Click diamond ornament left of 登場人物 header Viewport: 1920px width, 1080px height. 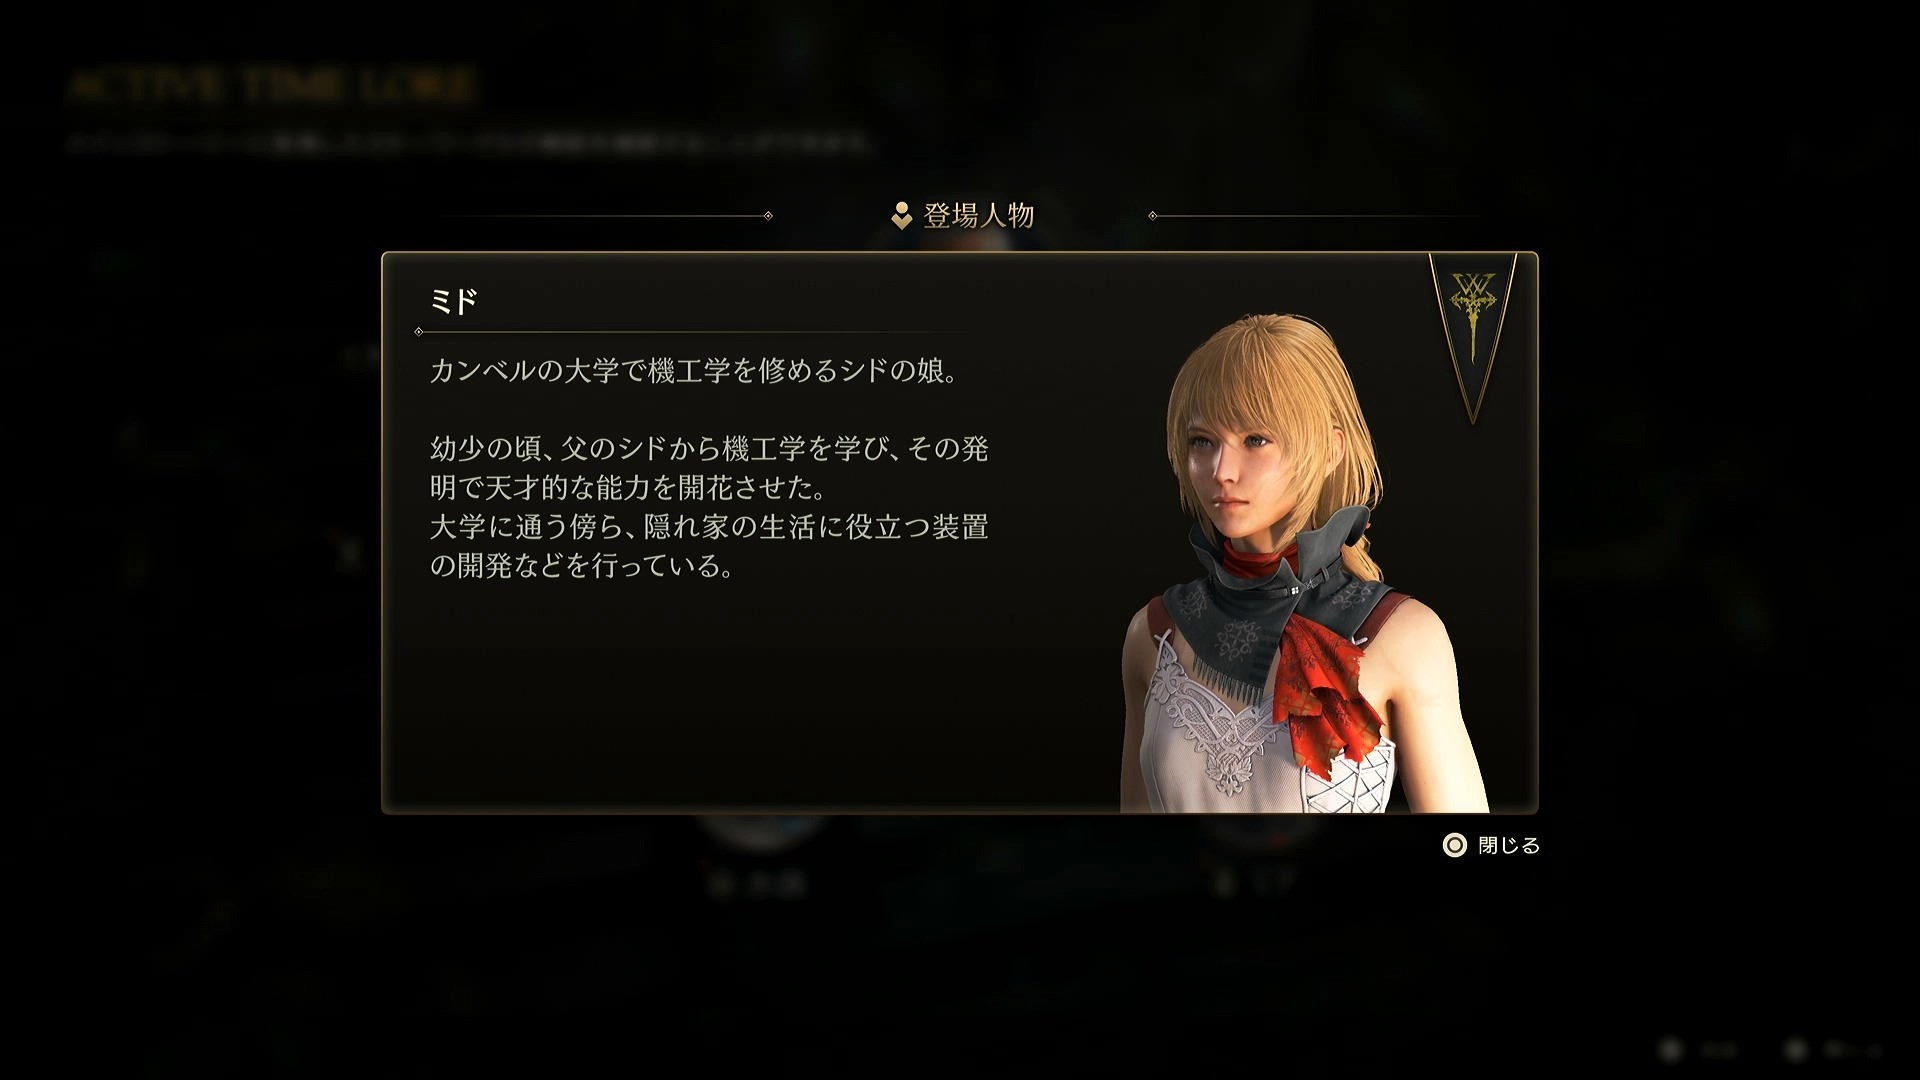coord(768,216)
